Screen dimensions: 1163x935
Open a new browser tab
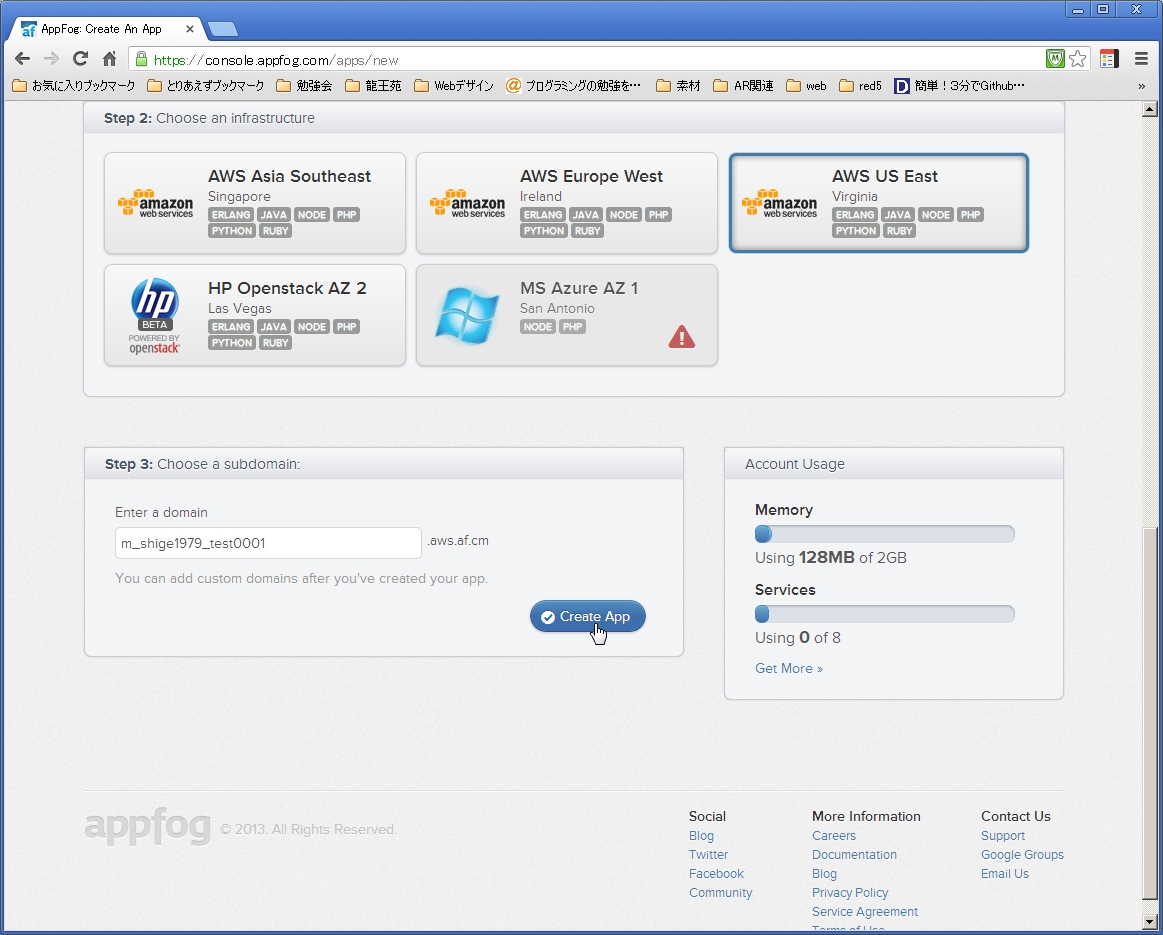tap(223, 30)
